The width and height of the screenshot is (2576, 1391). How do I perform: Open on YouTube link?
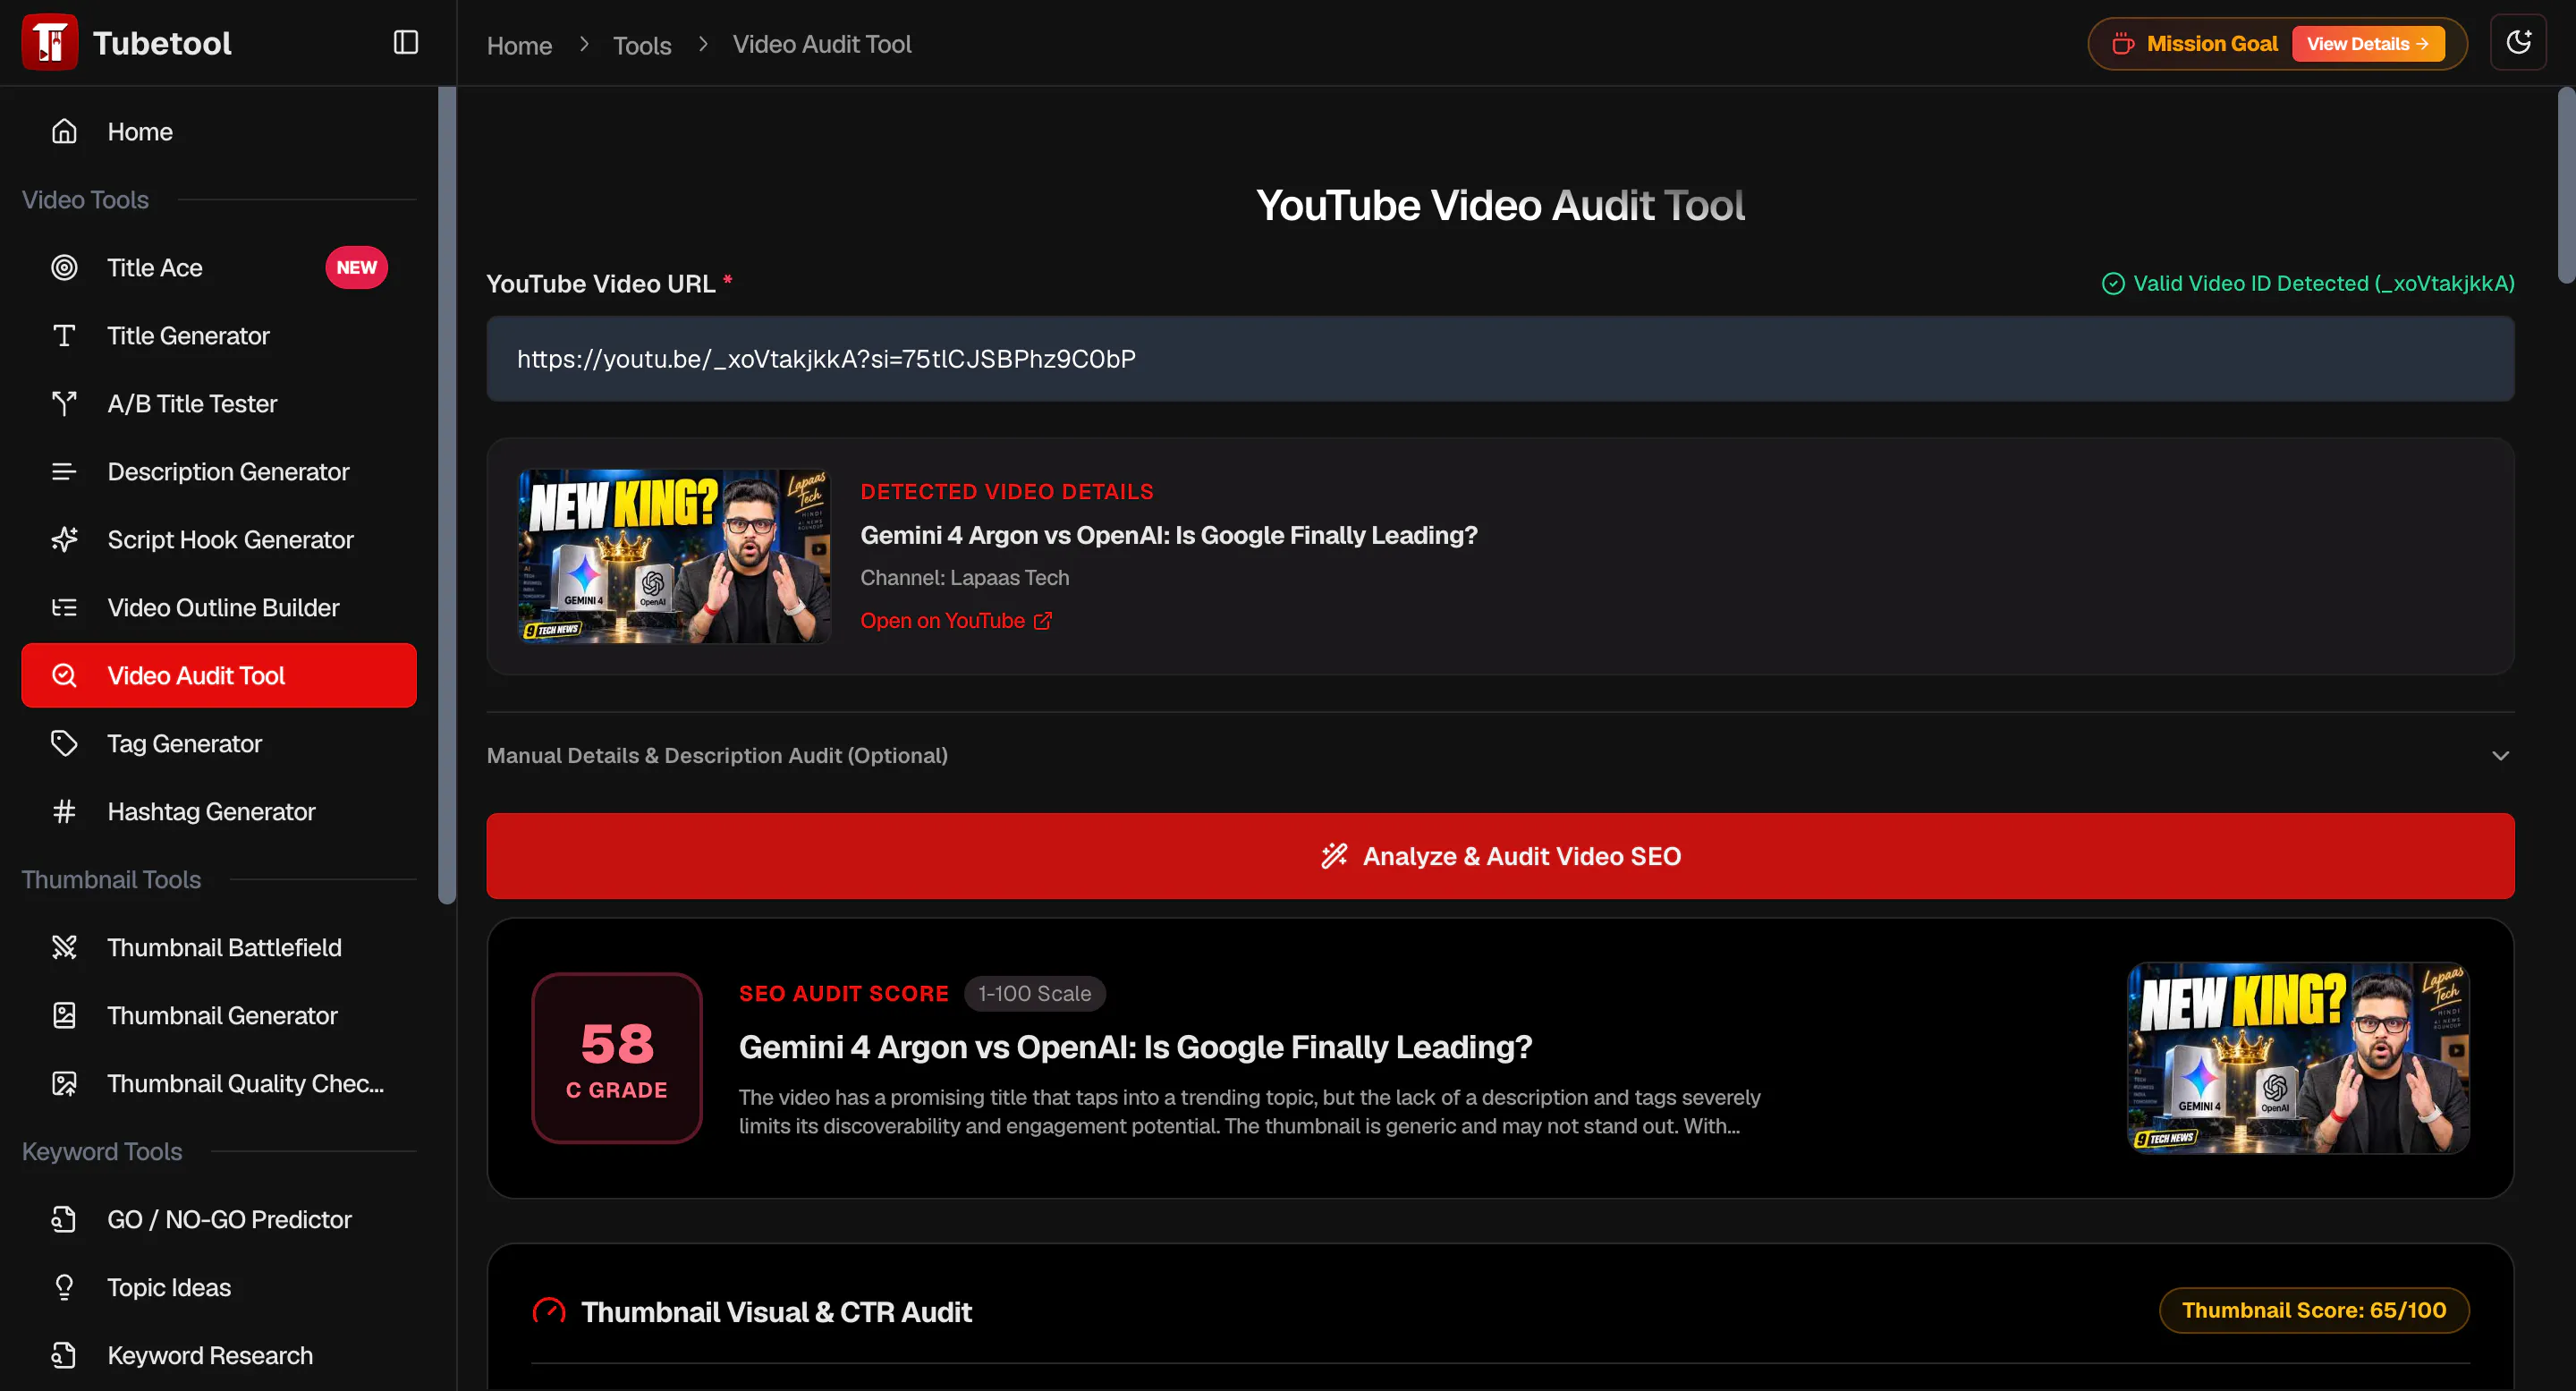(956, 621)
